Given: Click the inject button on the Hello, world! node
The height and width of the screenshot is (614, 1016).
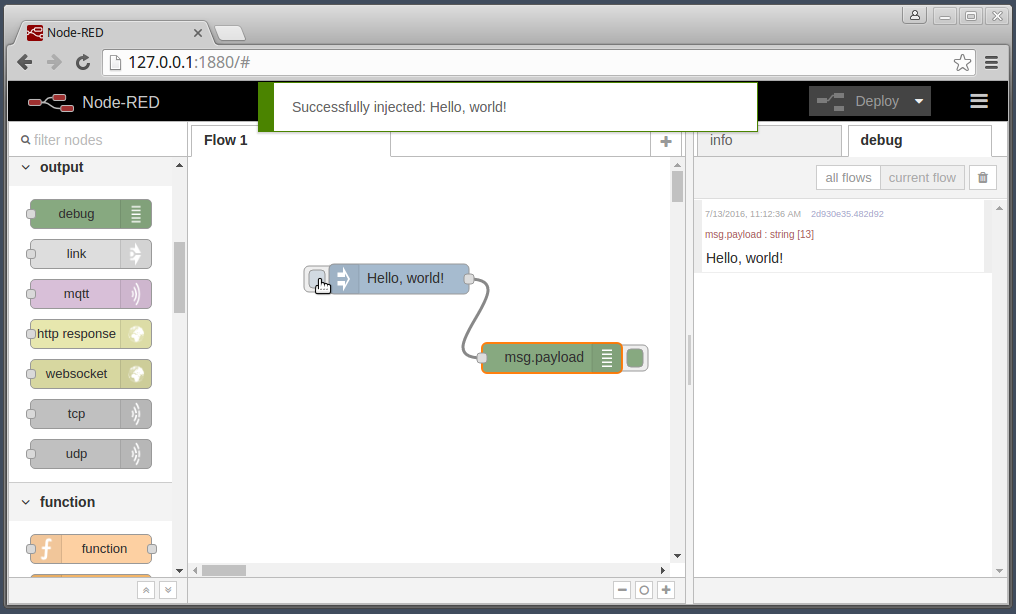Looking at the screenshot, I should (x=316, y=279).
